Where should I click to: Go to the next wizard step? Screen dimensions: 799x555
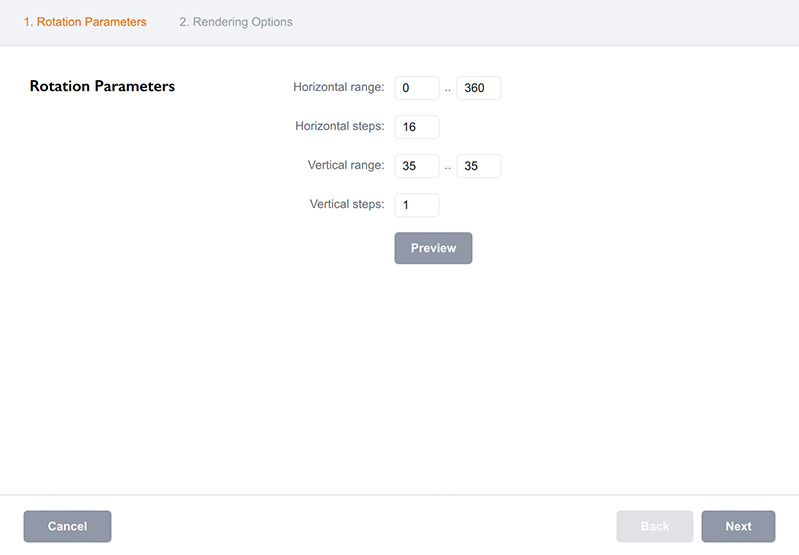738,526
